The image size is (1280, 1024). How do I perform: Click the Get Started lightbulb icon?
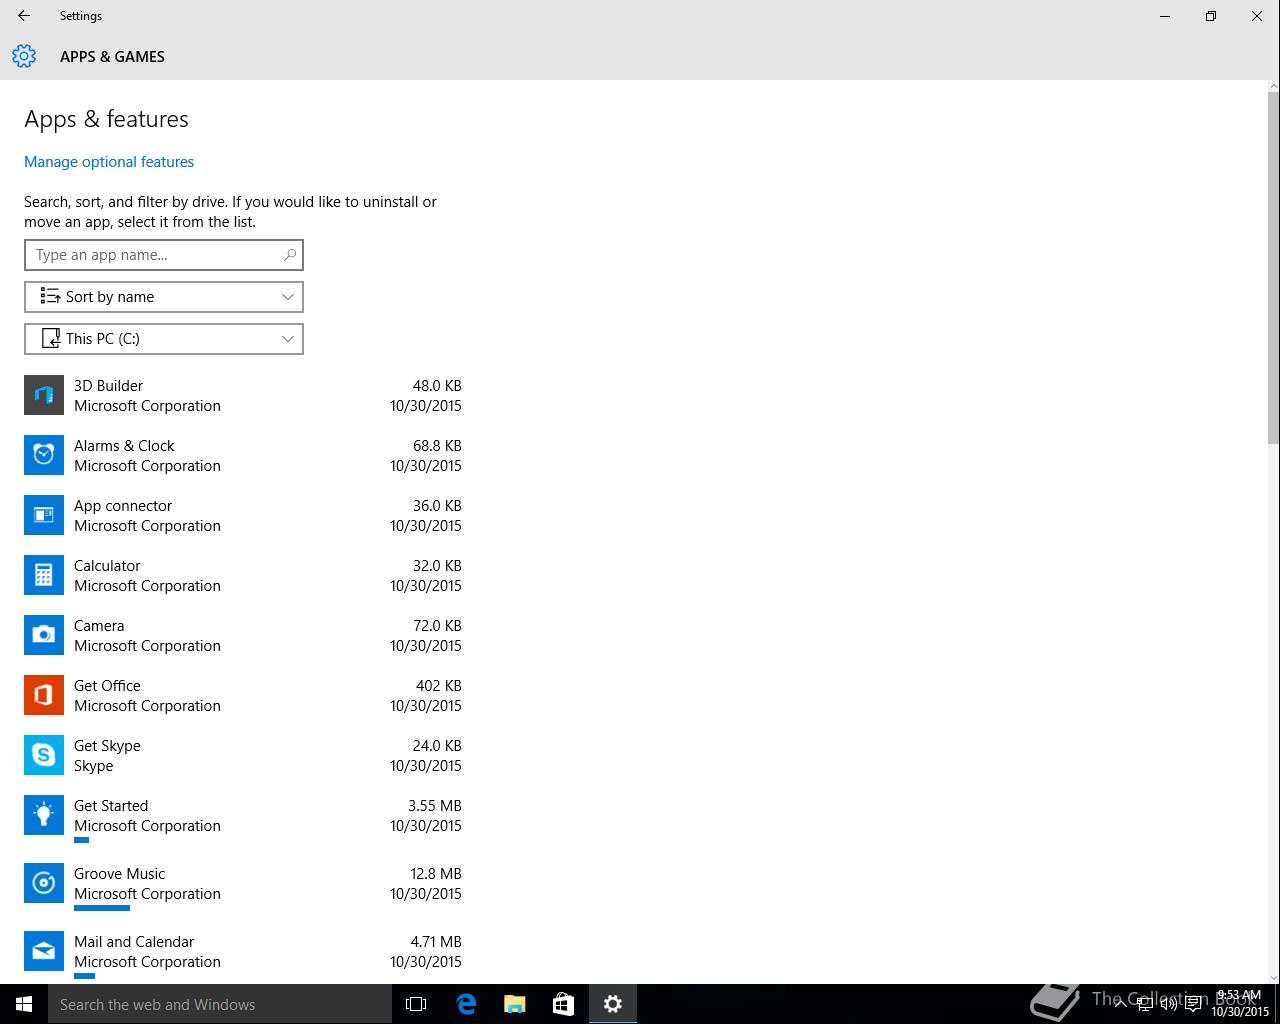click(44, 815)
